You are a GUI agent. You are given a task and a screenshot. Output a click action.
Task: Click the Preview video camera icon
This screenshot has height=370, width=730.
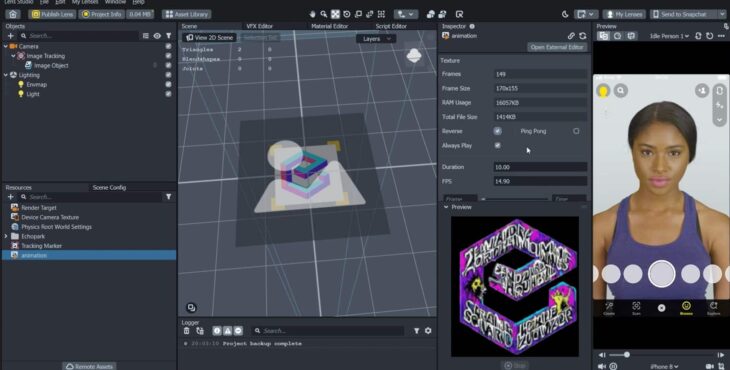(710, 366)
